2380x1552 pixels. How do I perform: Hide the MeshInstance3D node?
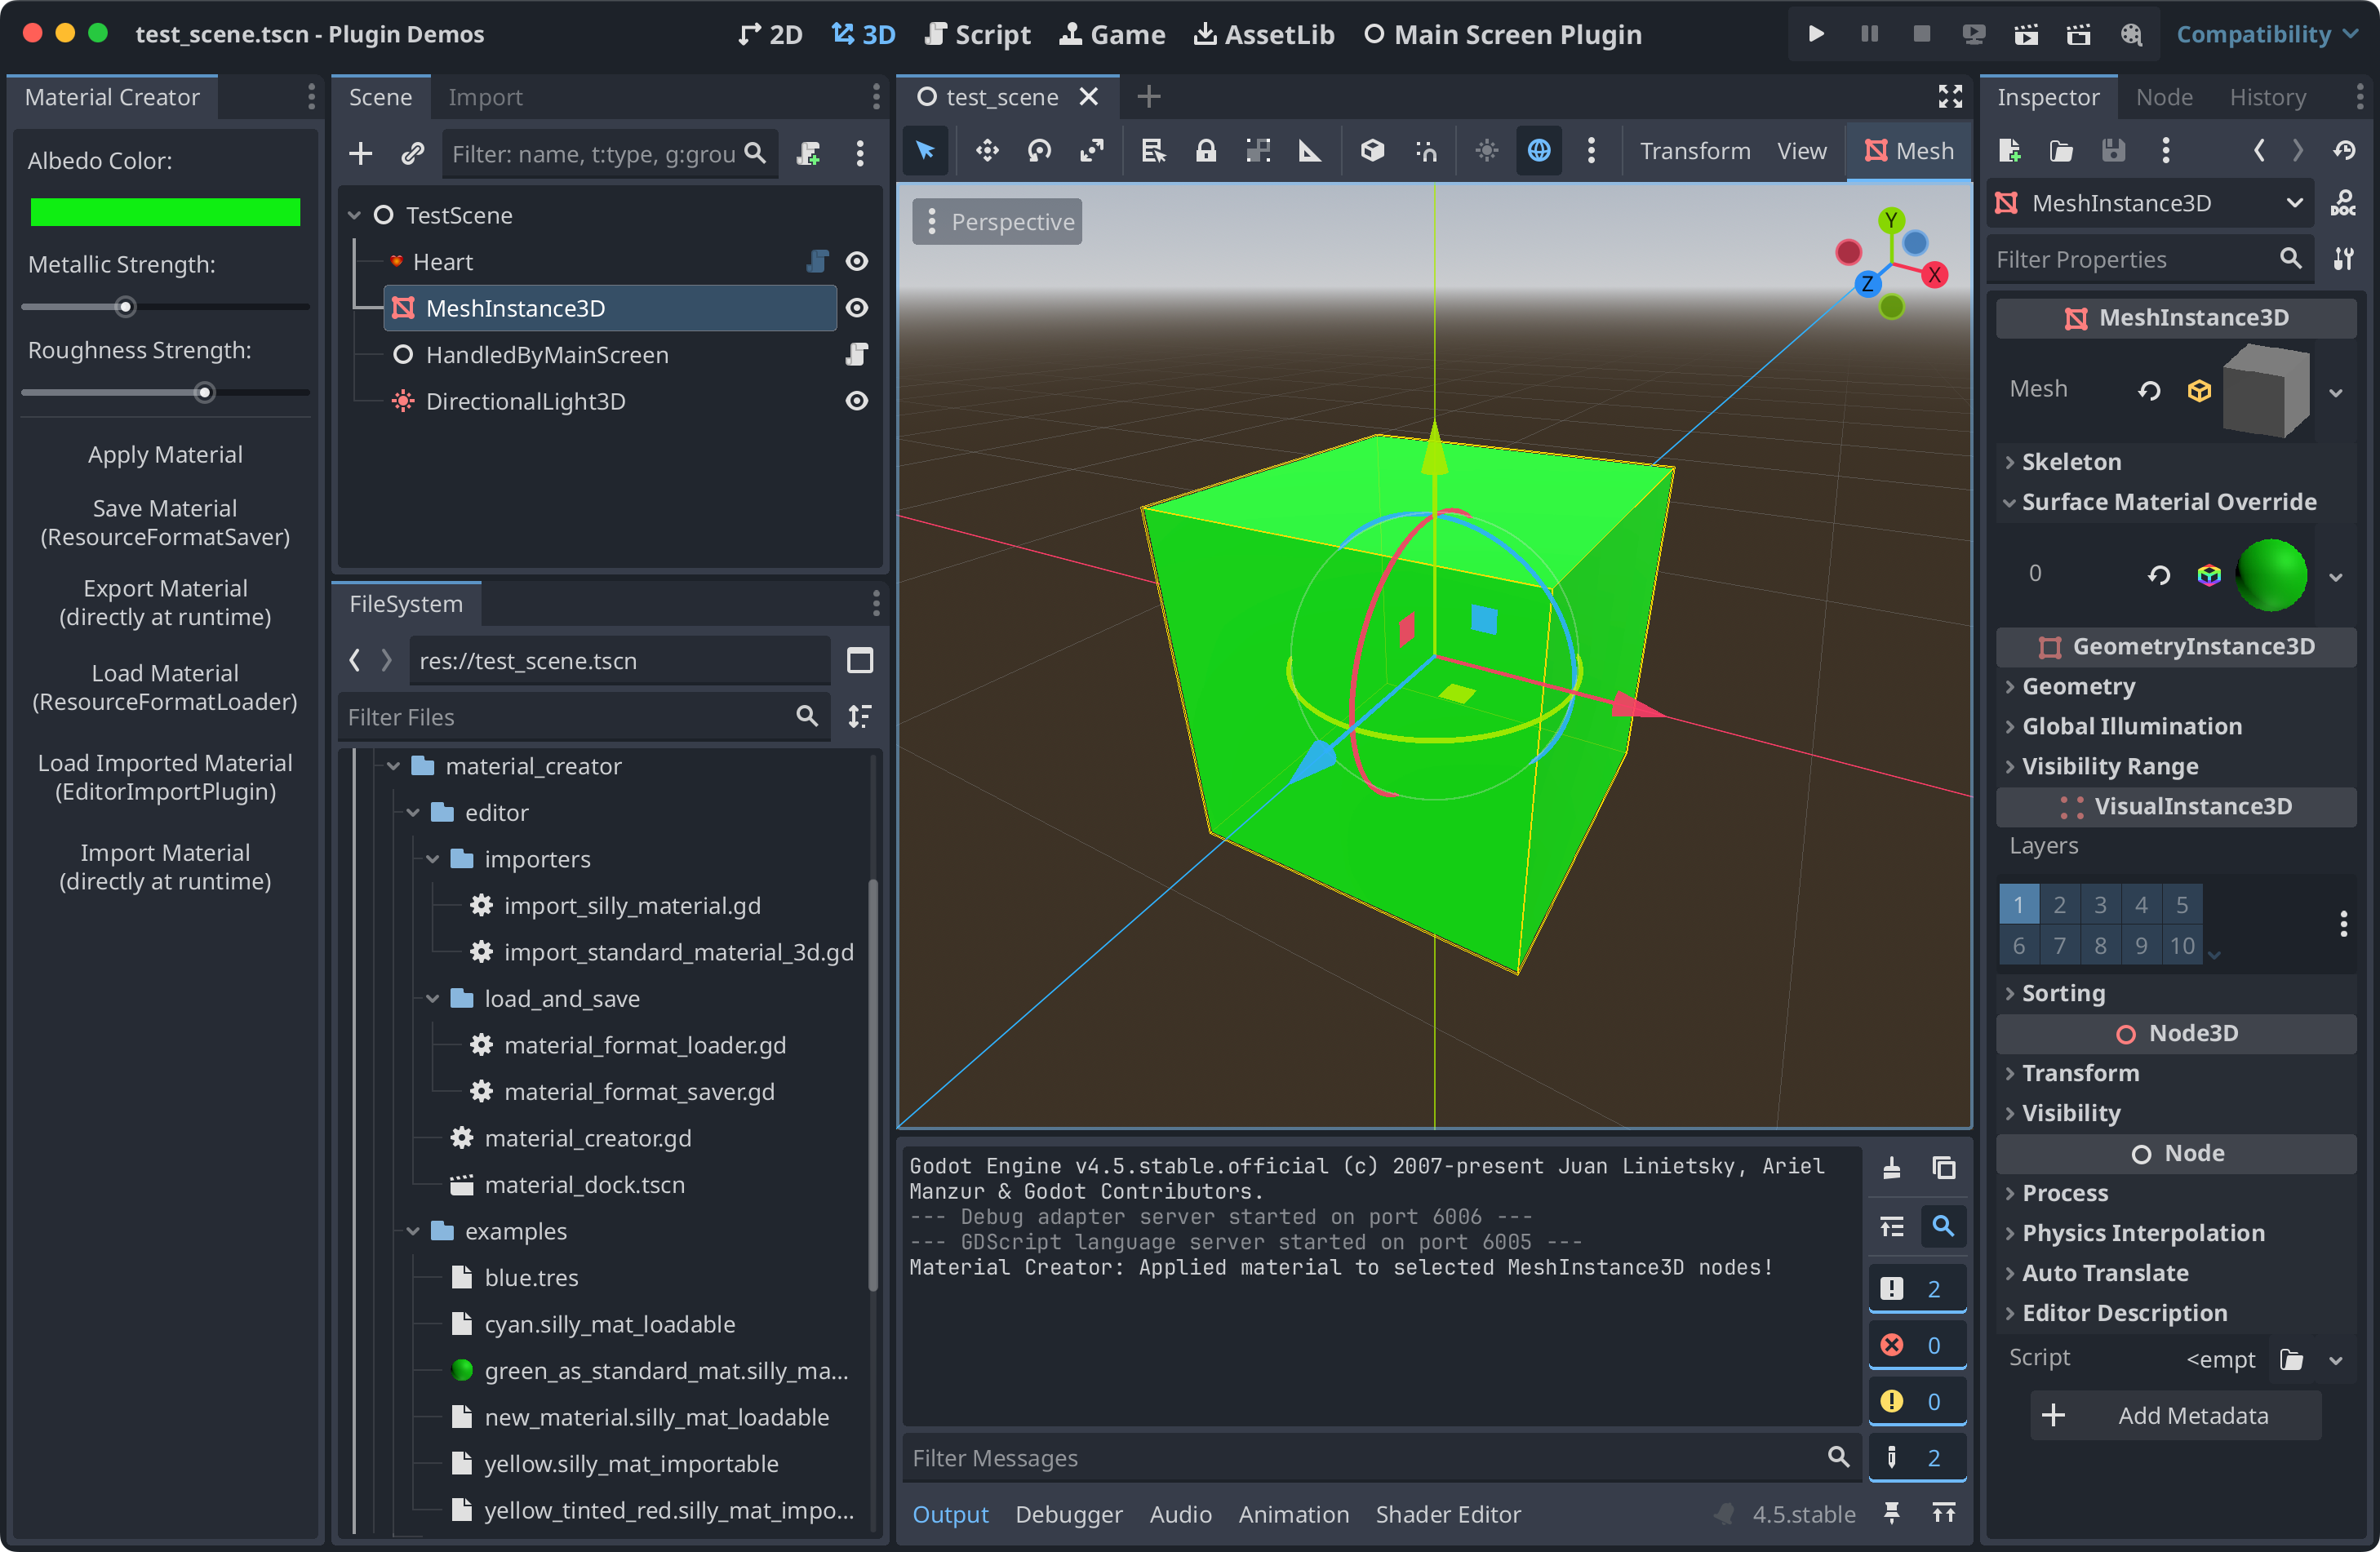[x=857, y=308]
